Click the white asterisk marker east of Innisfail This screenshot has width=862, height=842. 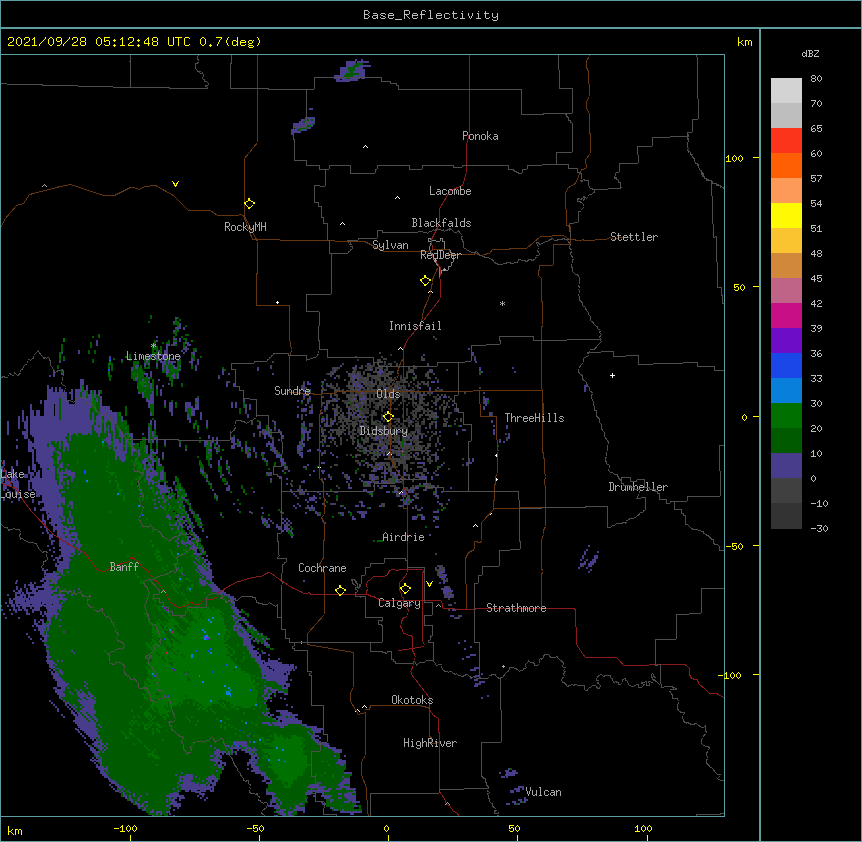tap(502, 303)
